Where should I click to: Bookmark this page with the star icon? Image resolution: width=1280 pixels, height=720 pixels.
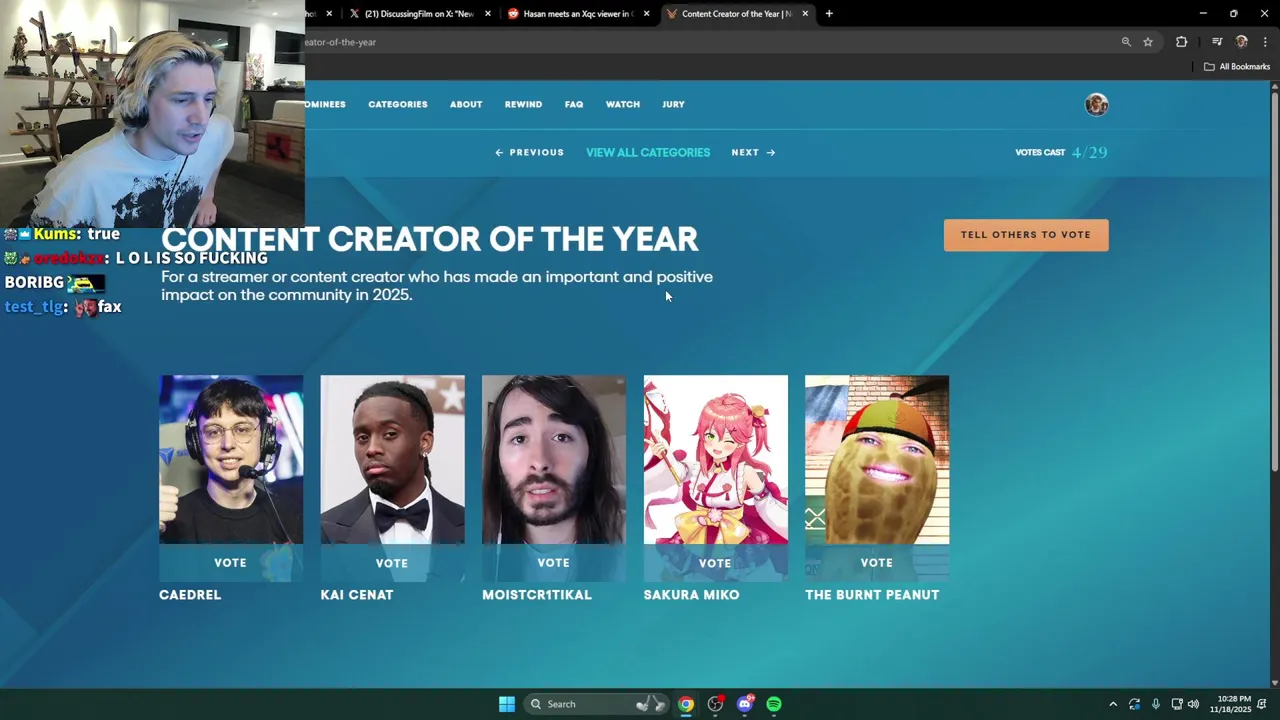[1148, 42]
